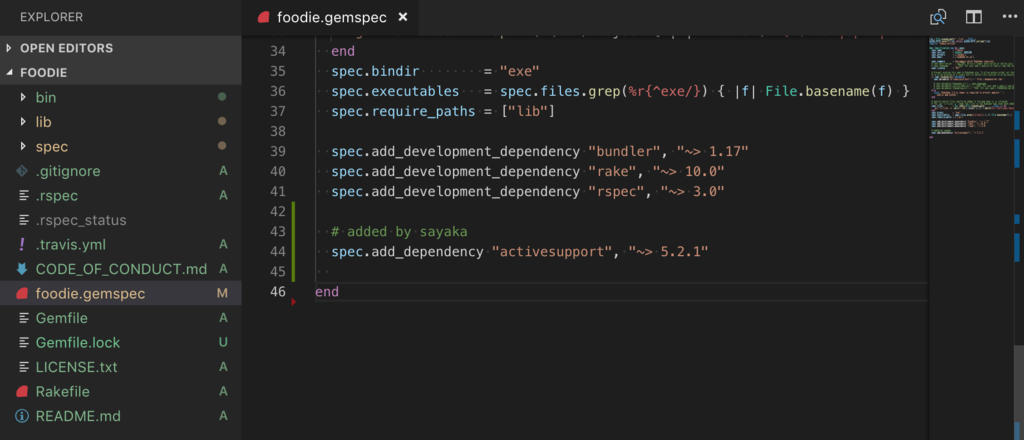Viewport: 1024px width, 440px height.
Task: Click the Rakefile ruby icon in explorer
Action: click(23, 391)
